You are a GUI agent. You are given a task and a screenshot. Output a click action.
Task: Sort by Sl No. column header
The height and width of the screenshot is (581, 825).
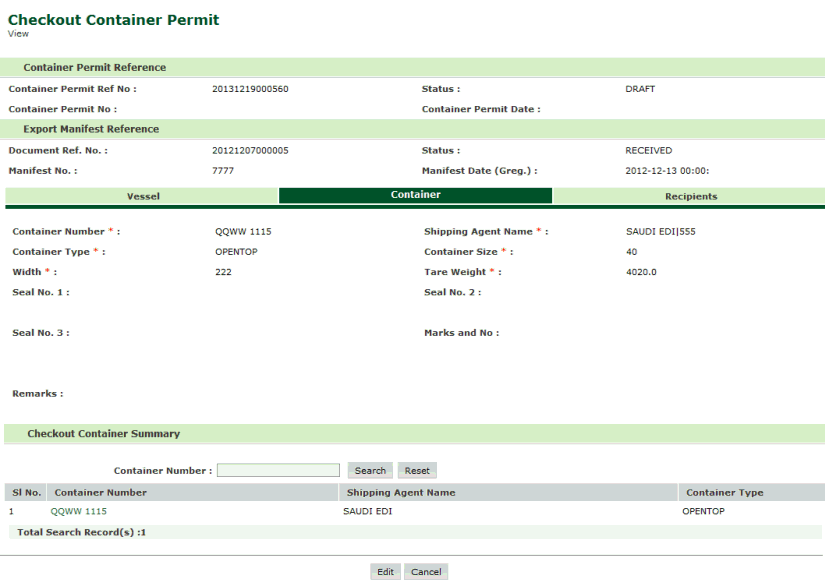pos(24,492)
